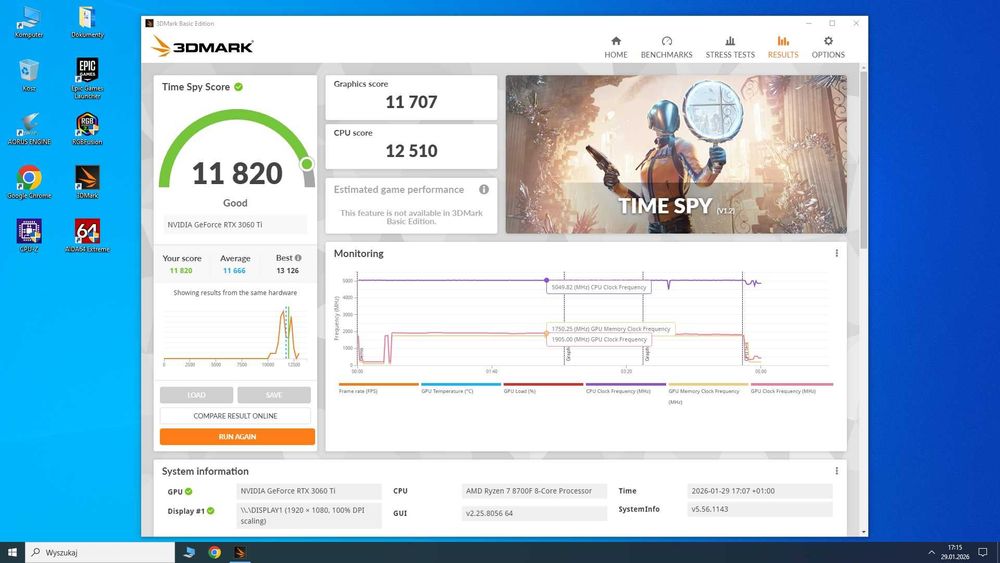Viewport: 1000px width, 563px height.
Task: Open the Windows Start menu
Action: [12, 552]
